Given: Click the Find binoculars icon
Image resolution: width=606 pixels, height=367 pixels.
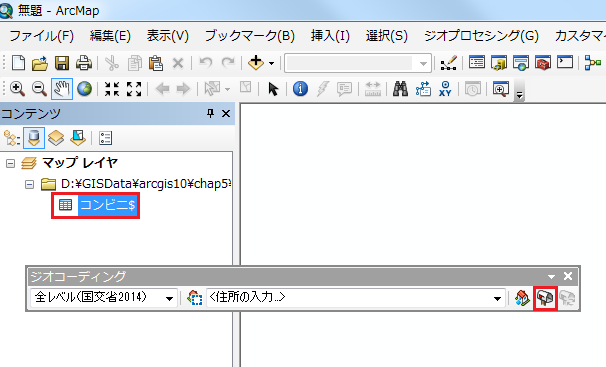Looking at the screenshot, I should (400, 89).
